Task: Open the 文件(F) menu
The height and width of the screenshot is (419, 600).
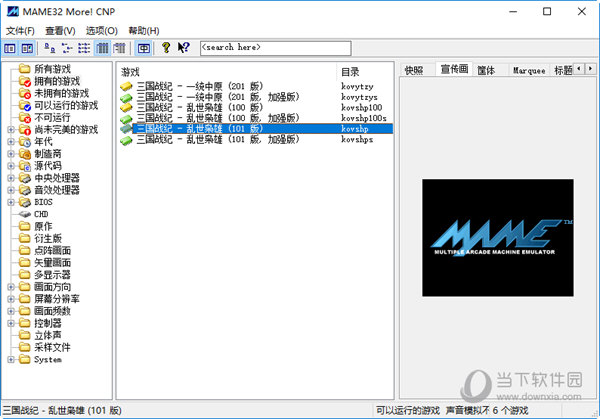Action: click(20, 31)
